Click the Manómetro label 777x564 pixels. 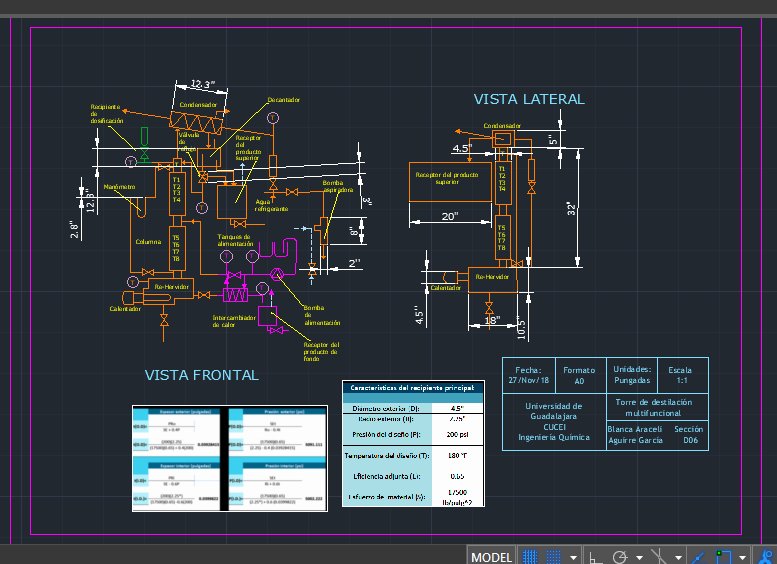[x=119, y=187]
